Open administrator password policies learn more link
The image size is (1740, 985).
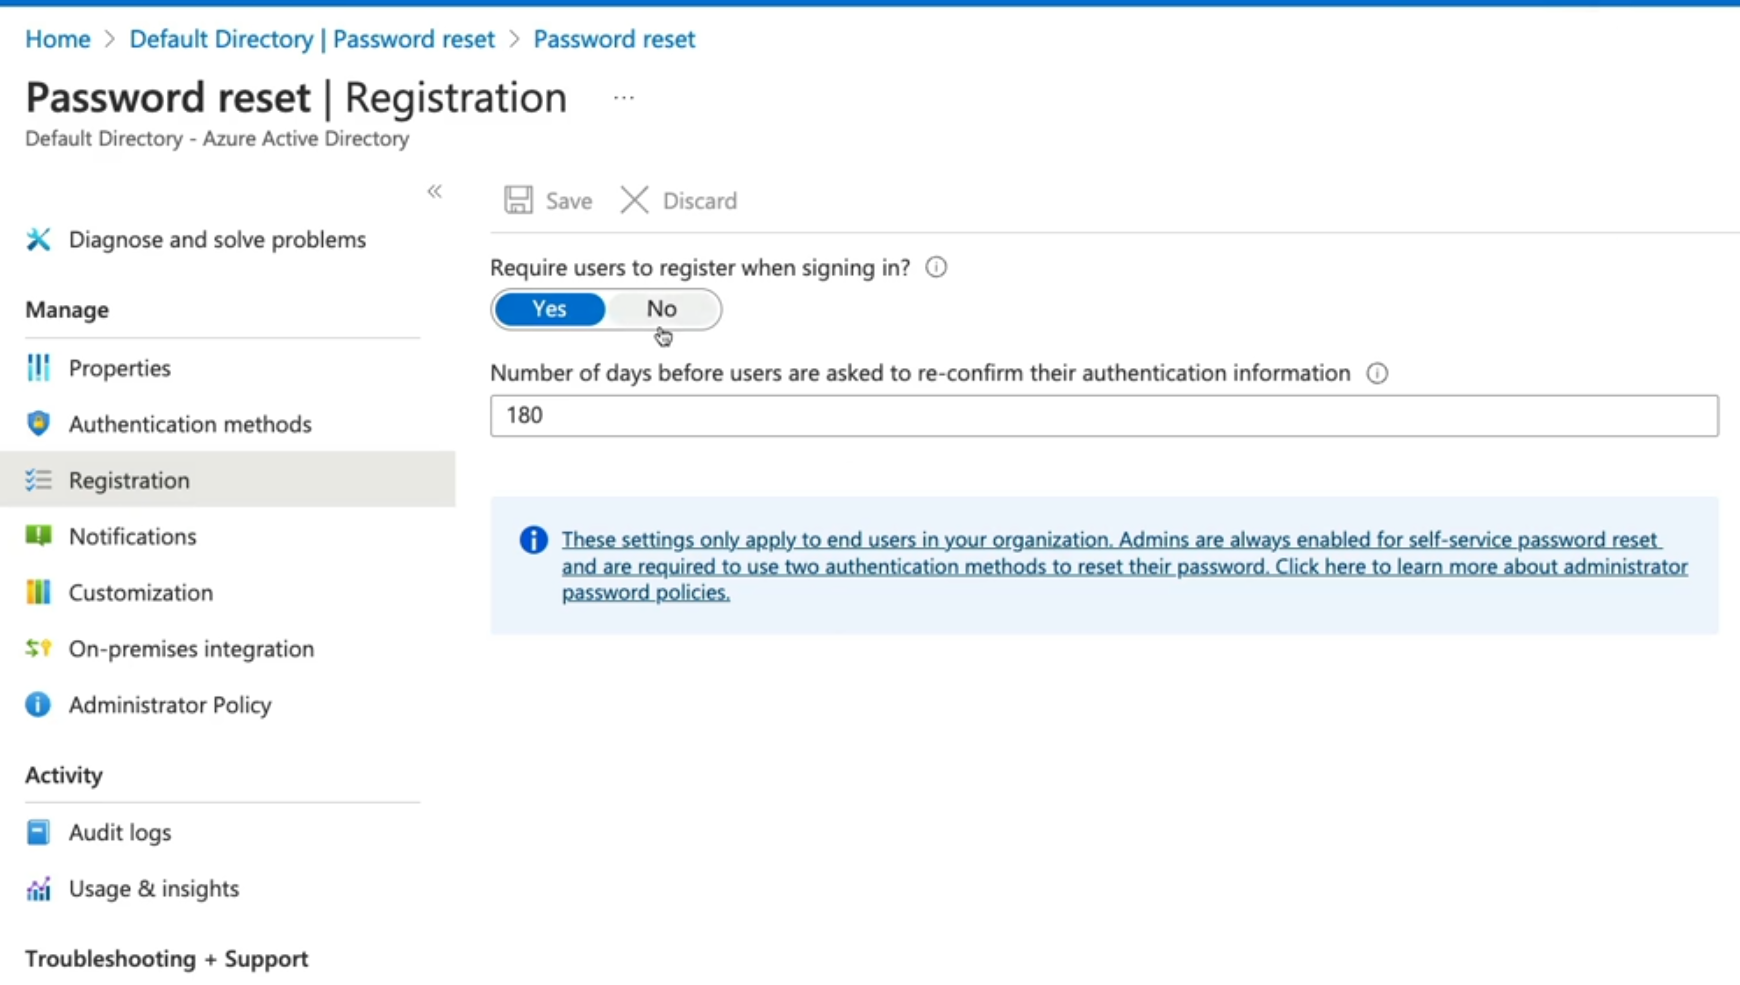point(1124,566)
